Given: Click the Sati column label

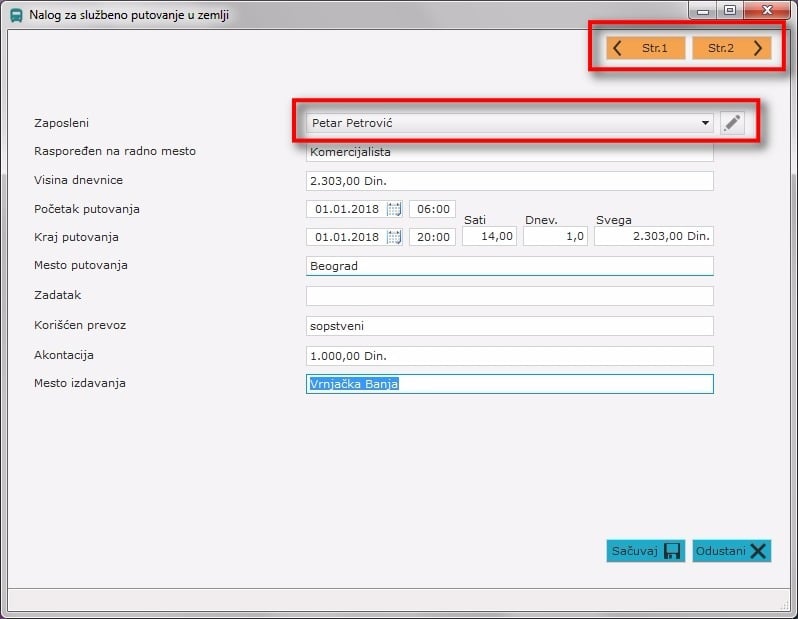Looking at the screenshot, I should [475, 220].
